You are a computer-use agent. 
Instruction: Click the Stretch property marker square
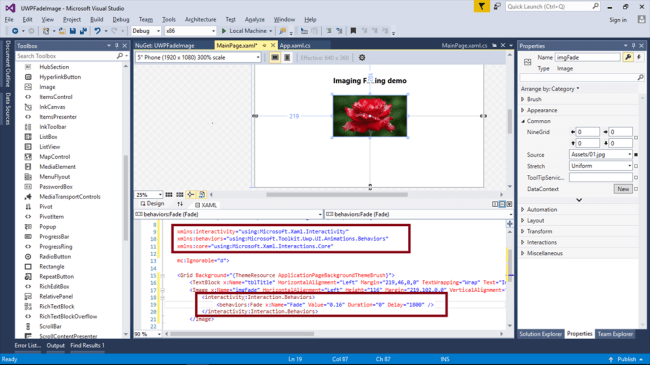pos(636,166)
